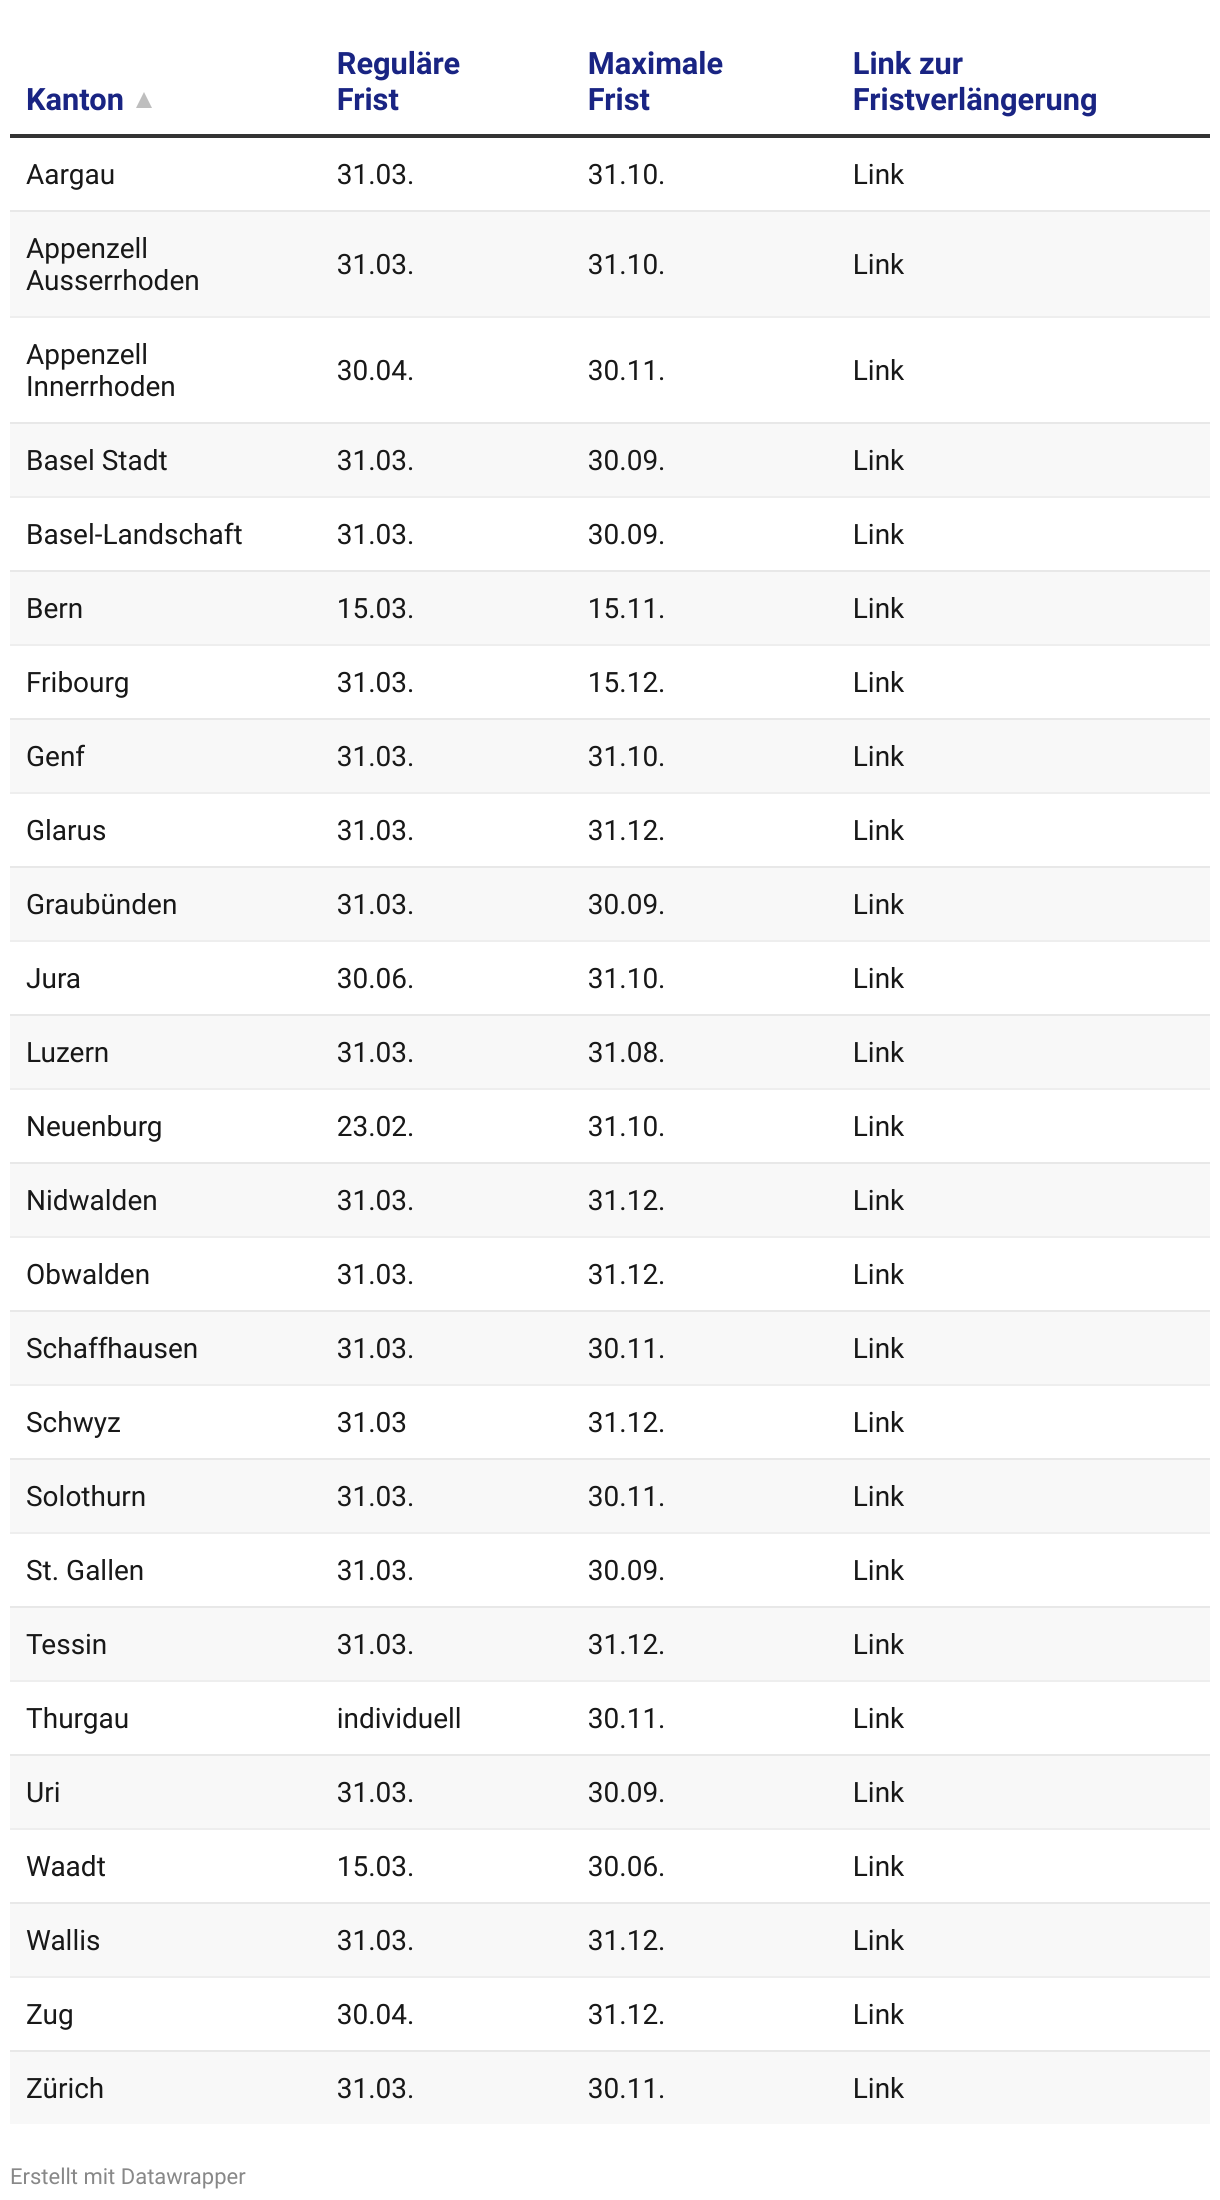Click Link zur Fristverlängerung column header
Image resolution: width=1220 pixels, height=2200 pixels.
pyautogui.click(x=974, y=82)
